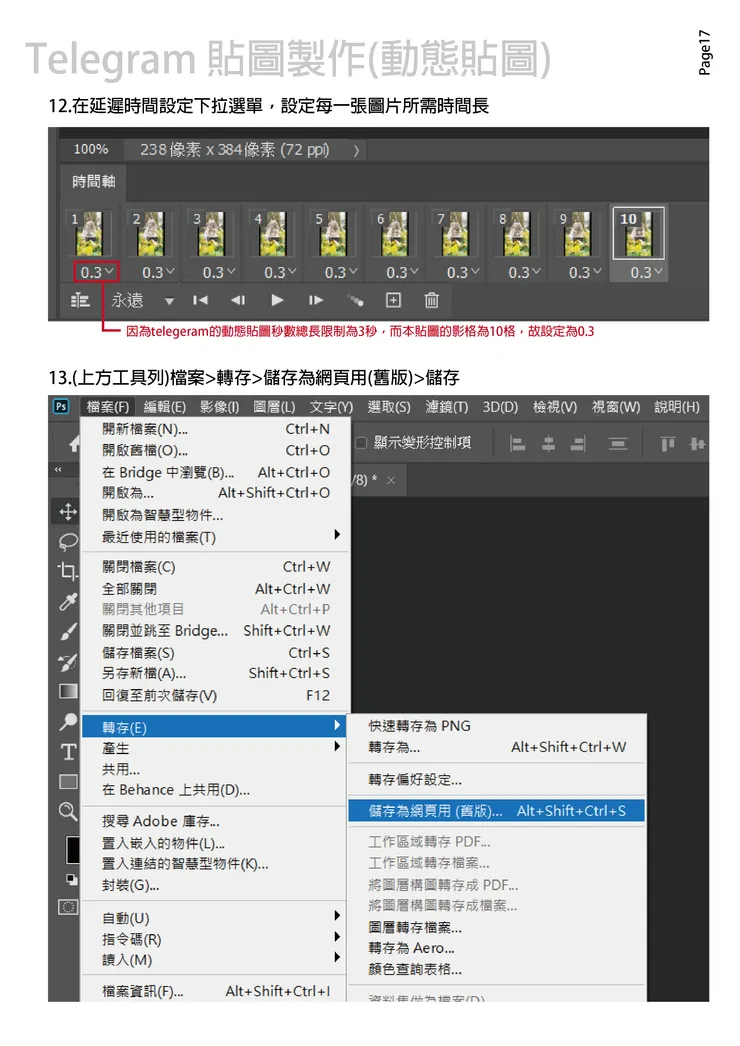This screenshot has width=740, height=1046.
Task: Click align top edges icon
Action: coord(667,444)
